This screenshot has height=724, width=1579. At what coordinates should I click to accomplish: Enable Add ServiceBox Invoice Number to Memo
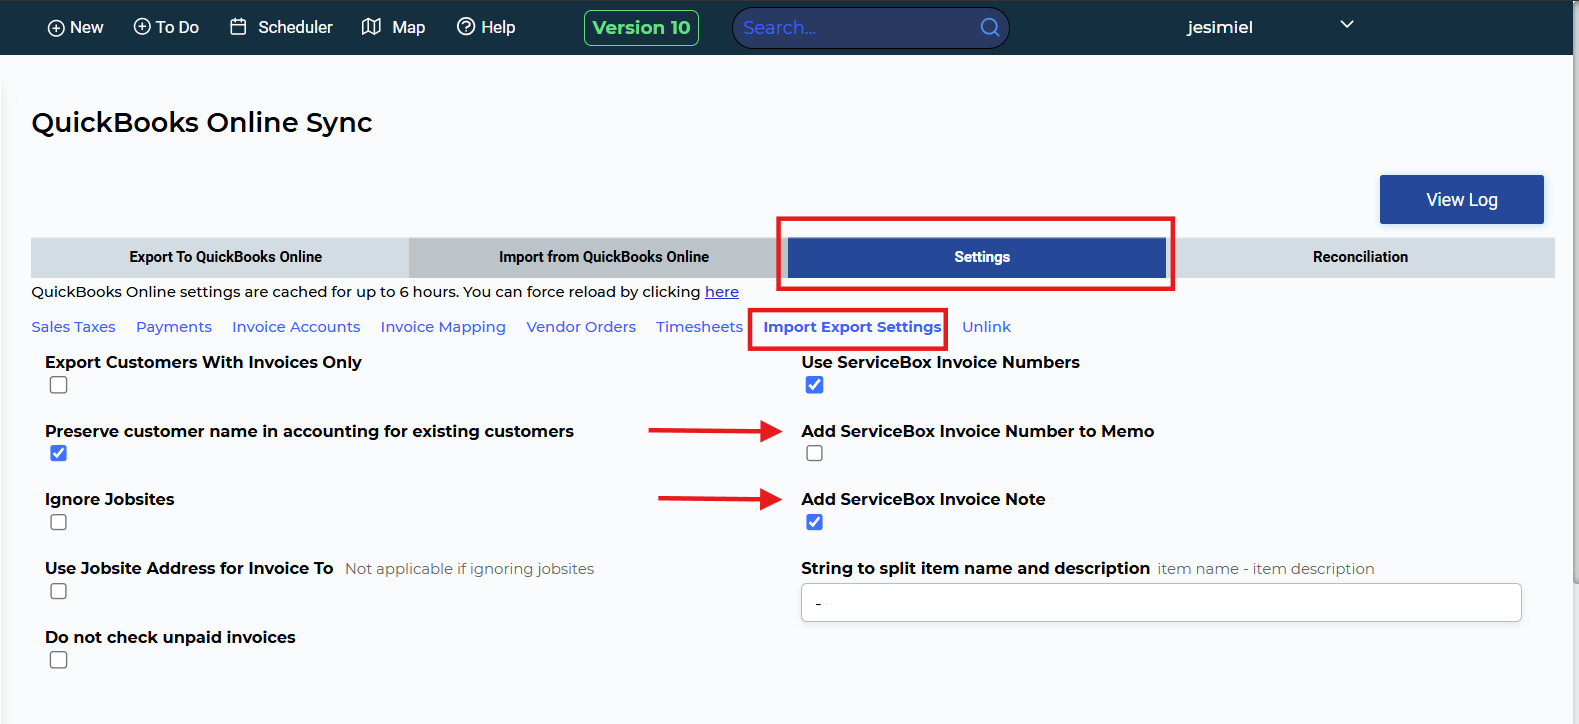[815, 454]
